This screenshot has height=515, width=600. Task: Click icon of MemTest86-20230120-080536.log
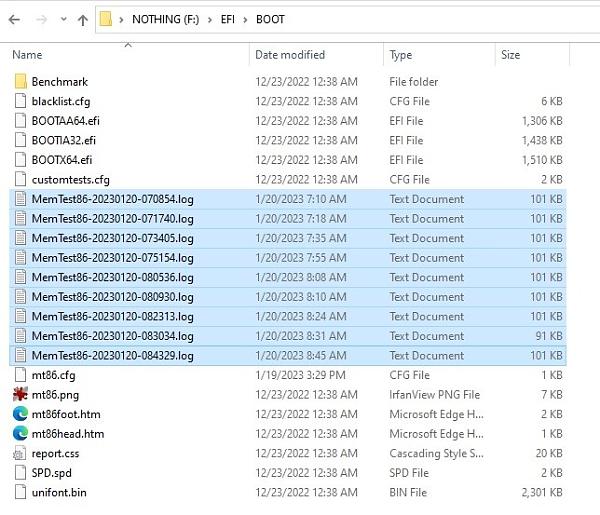point(20,277)
